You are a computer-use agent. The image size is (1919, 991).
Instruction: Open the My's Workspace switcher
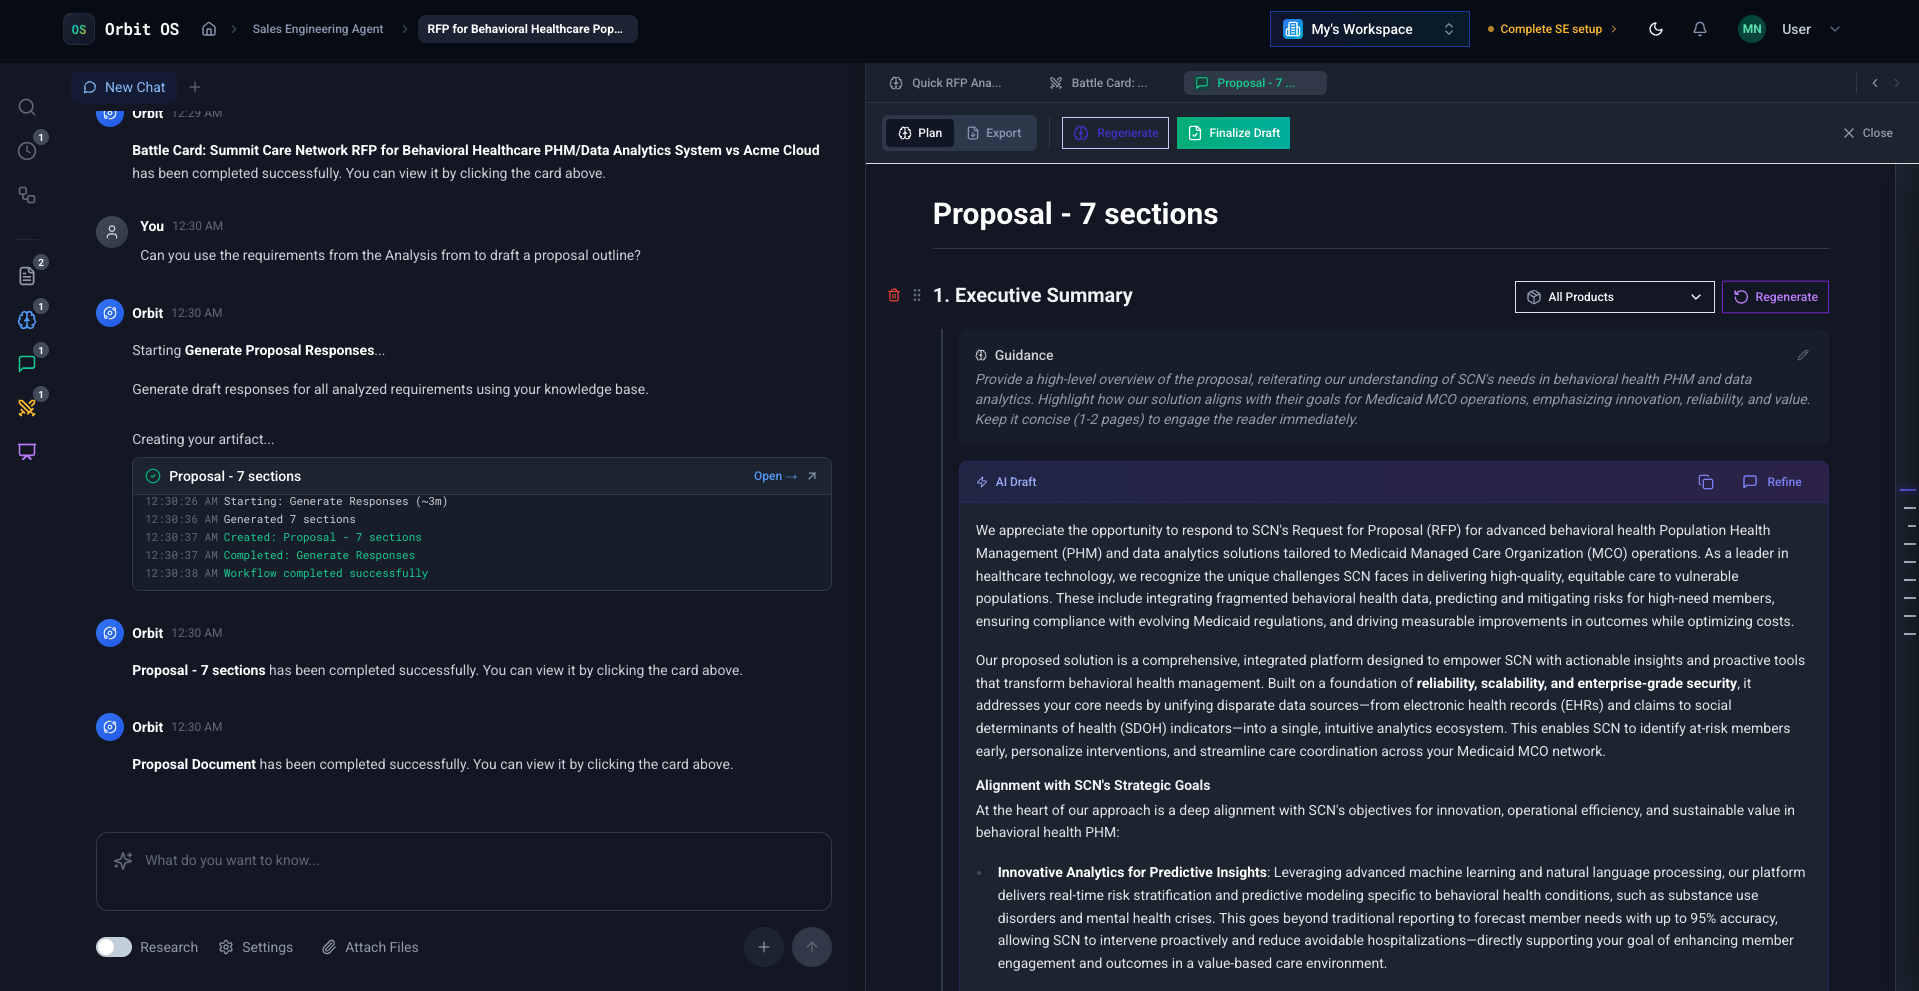(x=1368, y=29)
